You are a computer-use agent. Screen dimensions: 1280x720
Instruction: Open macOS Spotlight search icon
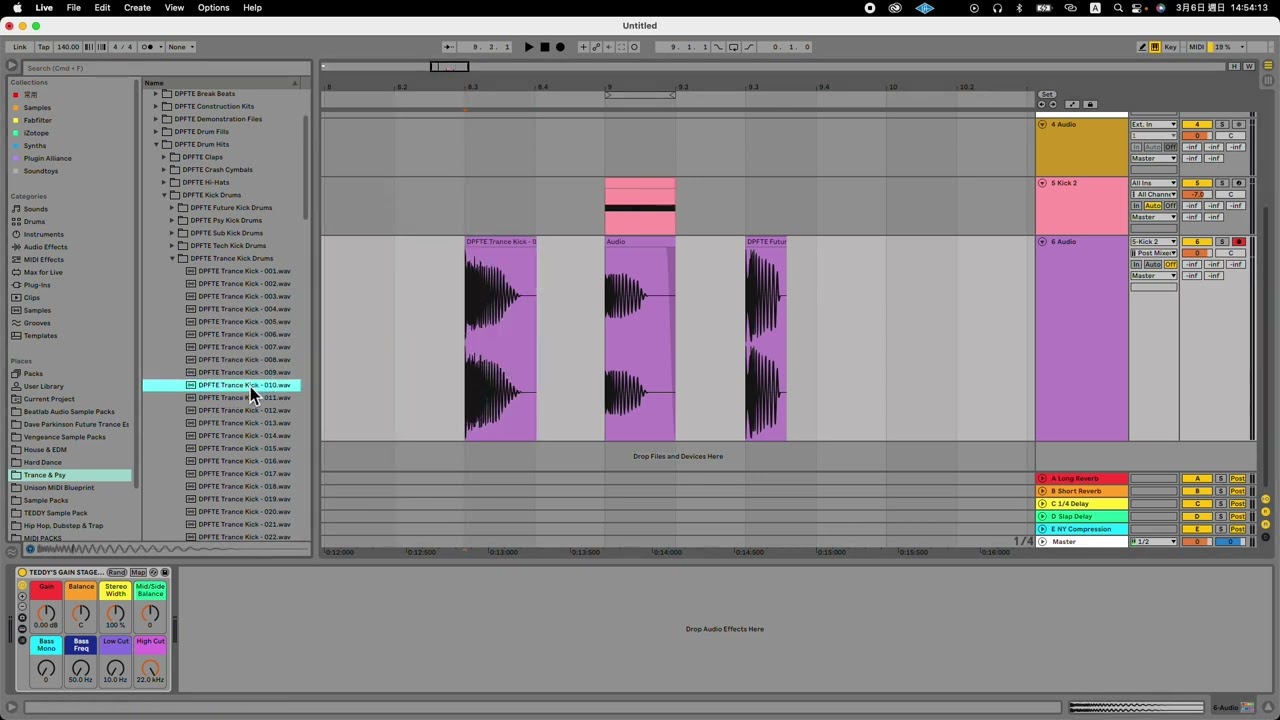(1118, 8)
